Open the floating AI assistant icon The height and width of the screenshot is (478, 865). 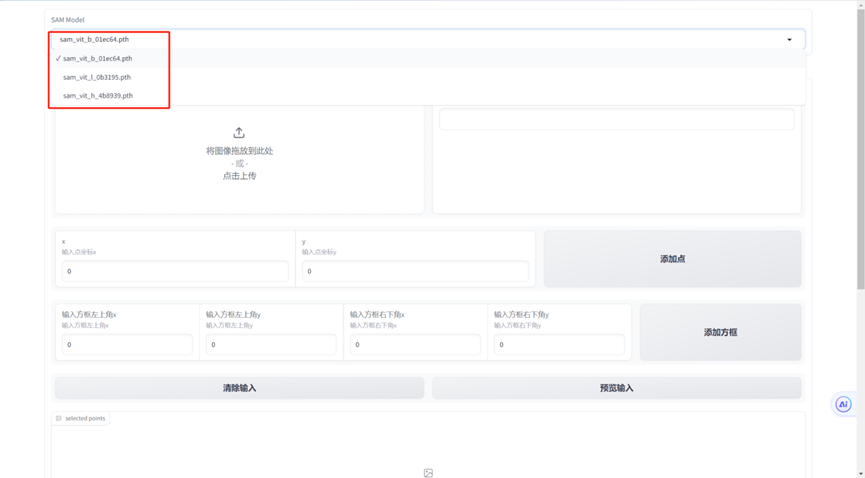click(x=843, y=405)
